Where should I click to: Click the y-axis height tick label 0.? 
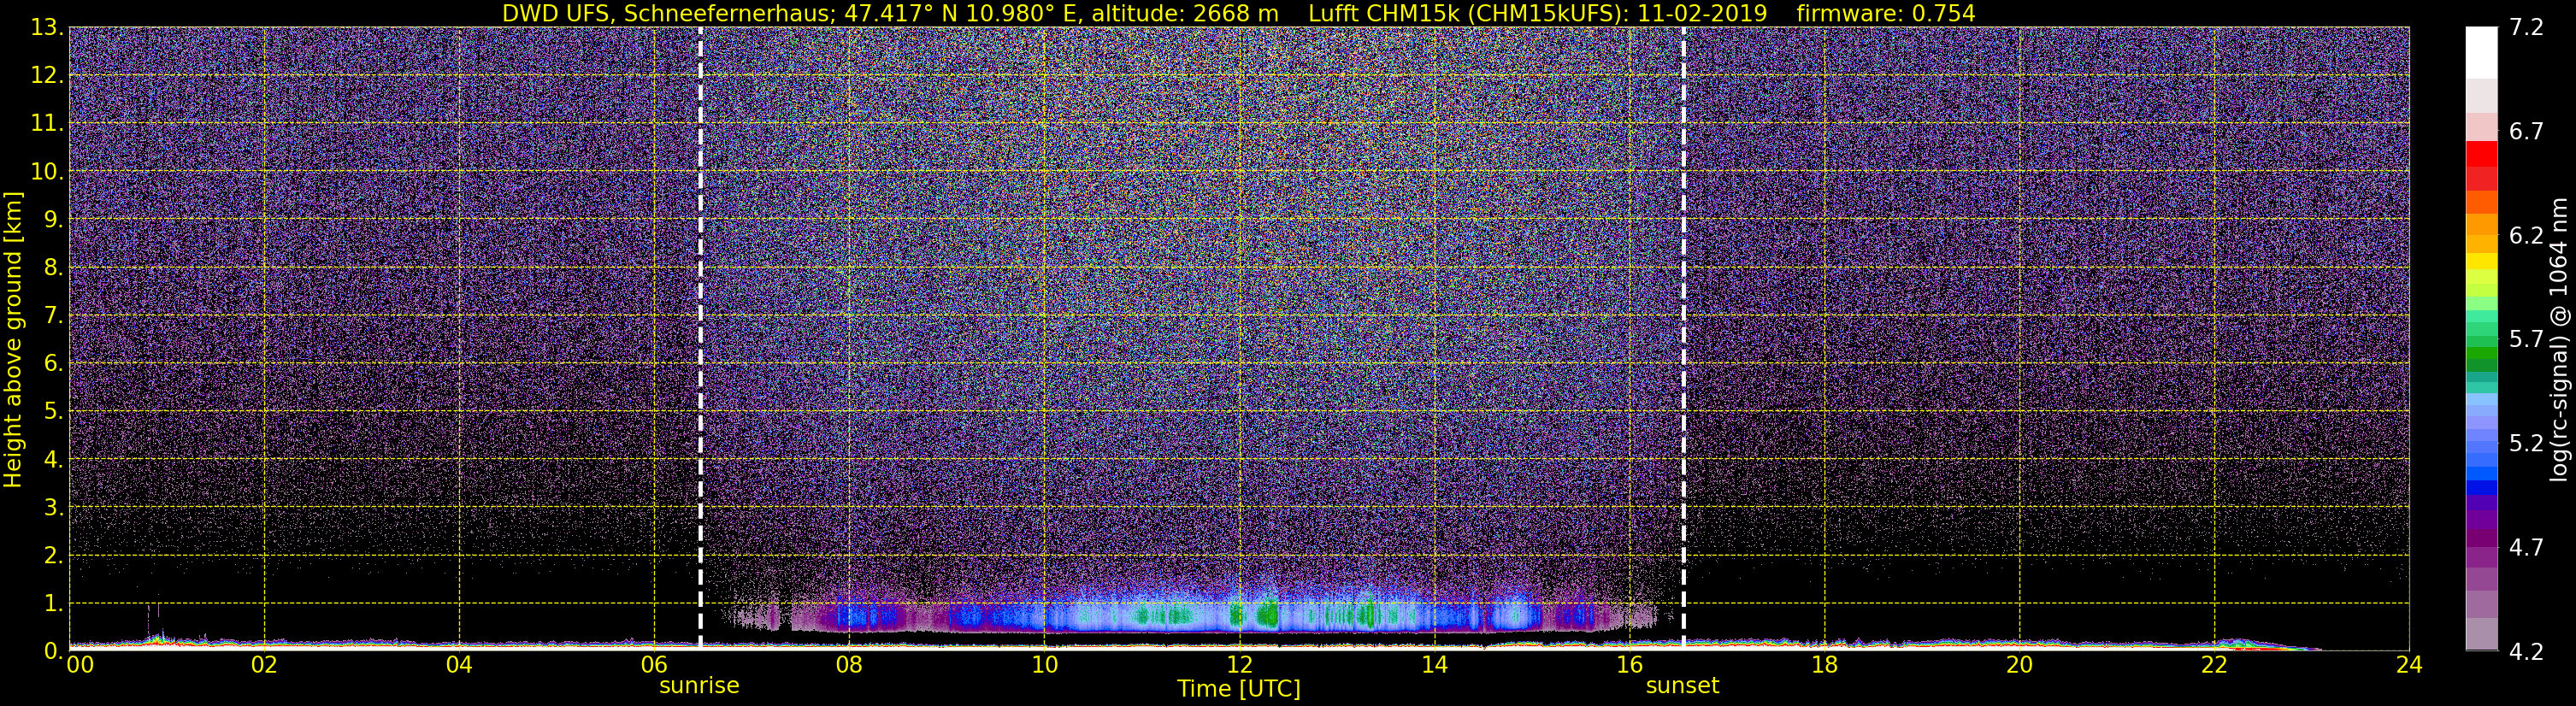(54, 651)
